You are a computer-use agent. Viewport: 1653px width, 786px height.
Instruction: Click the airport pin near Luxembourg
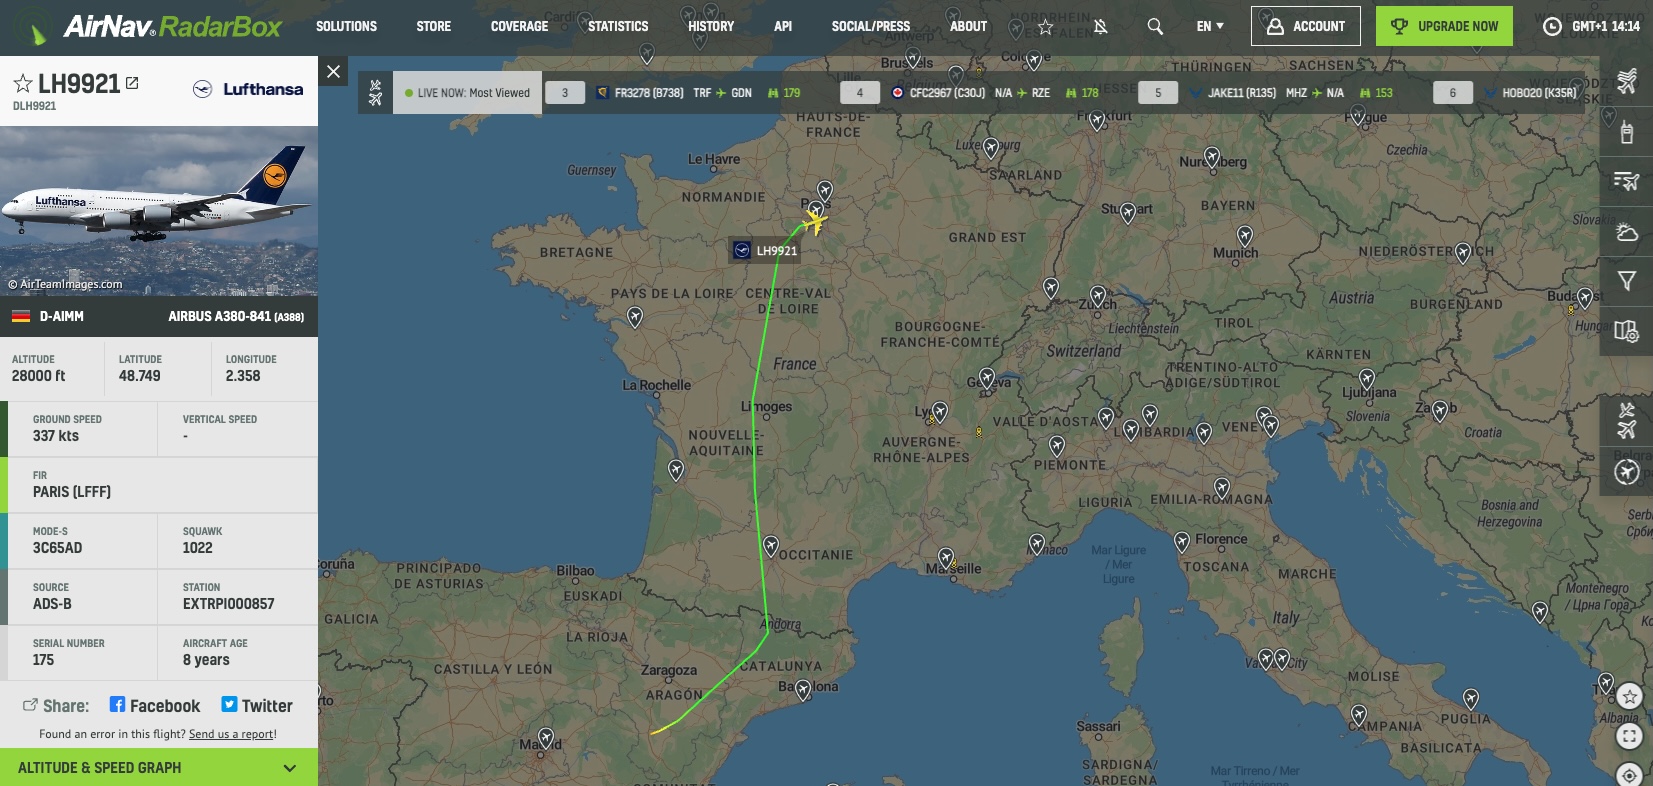pos(991,149)
